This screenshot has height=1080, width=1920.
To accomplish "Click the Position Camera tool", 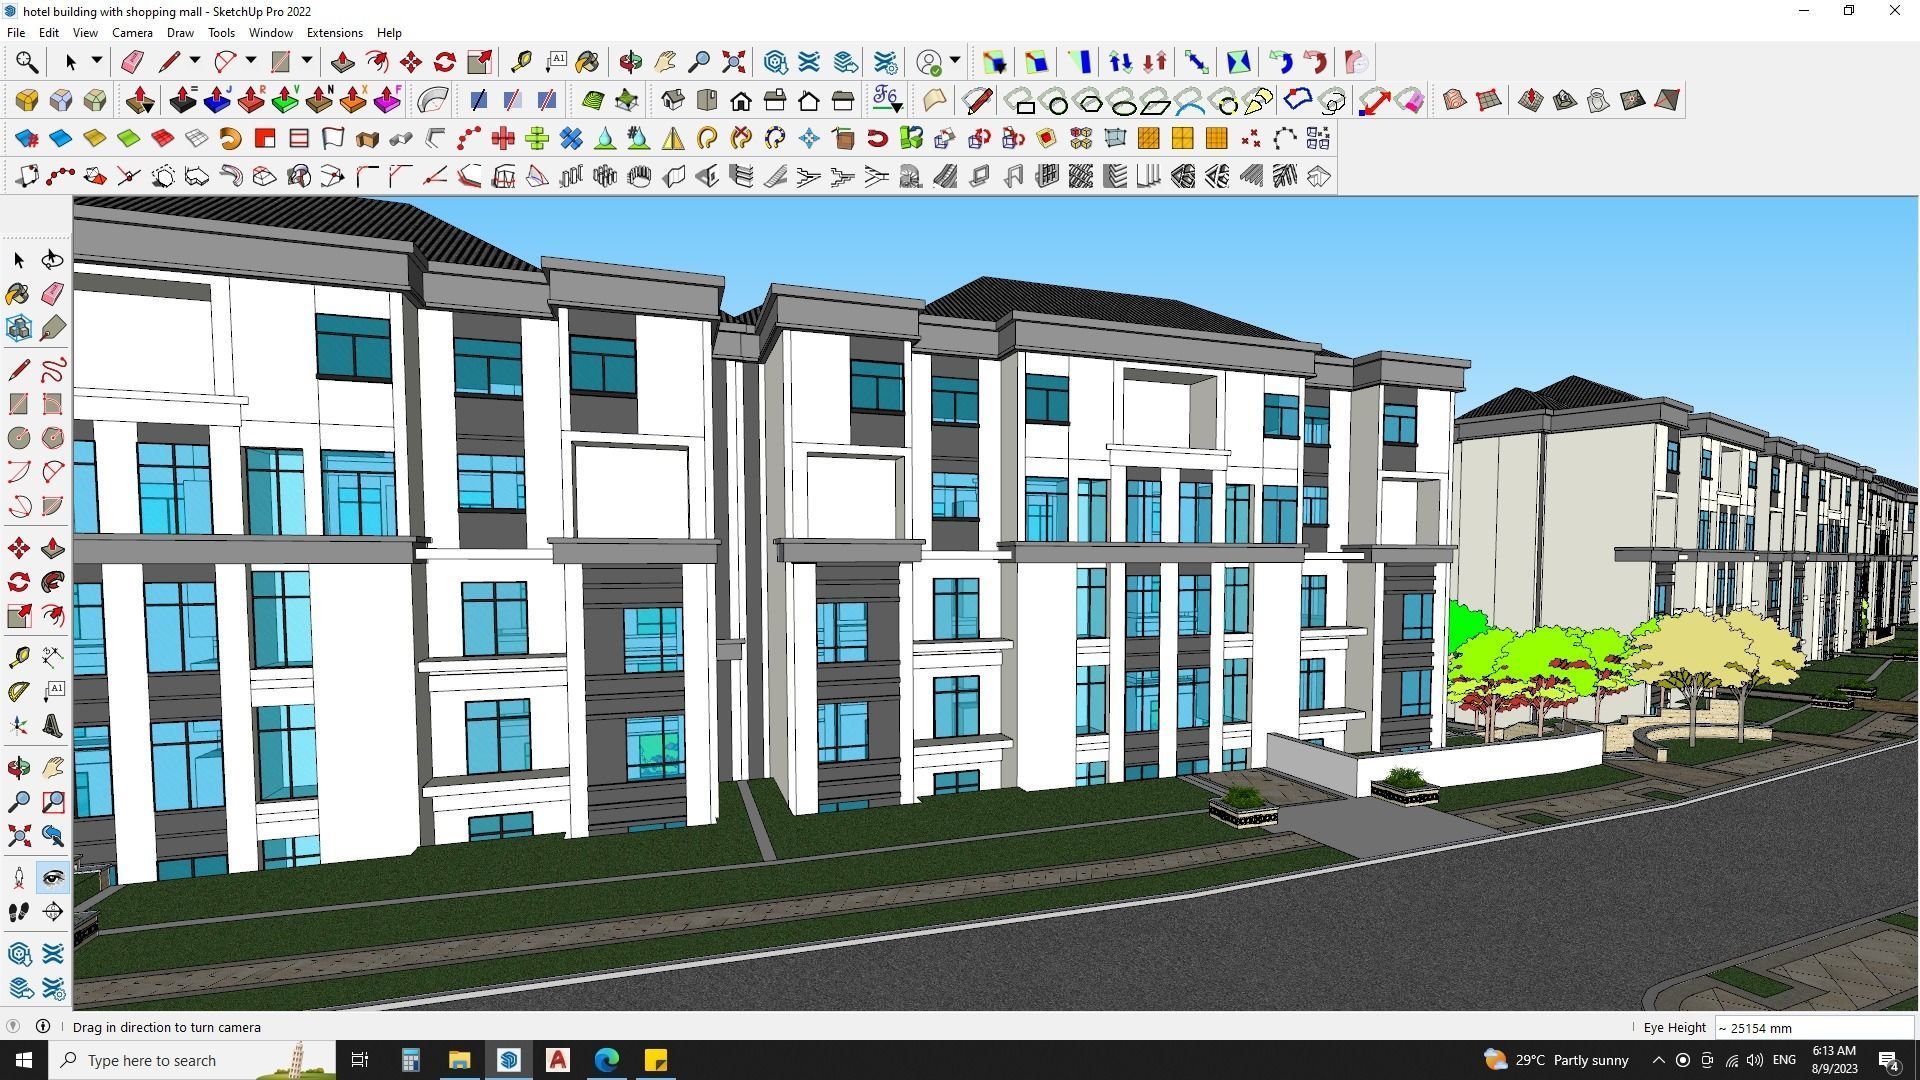I will tap(19, 878).
